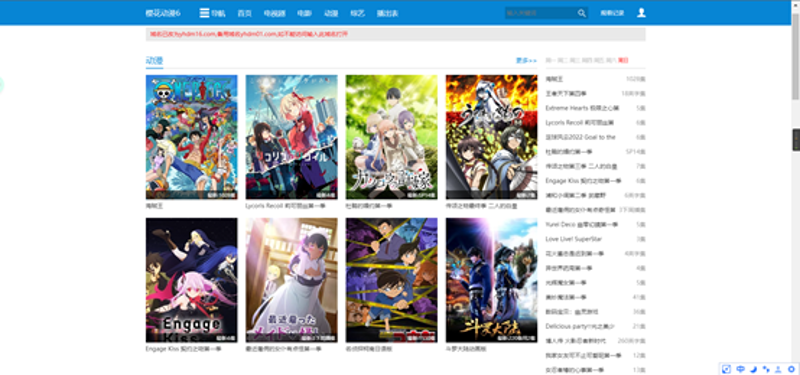Viewport: 800px width, 375px height.
Task: Open the Lycoris Recoil poster thumbnail
Action: (291, 137)
